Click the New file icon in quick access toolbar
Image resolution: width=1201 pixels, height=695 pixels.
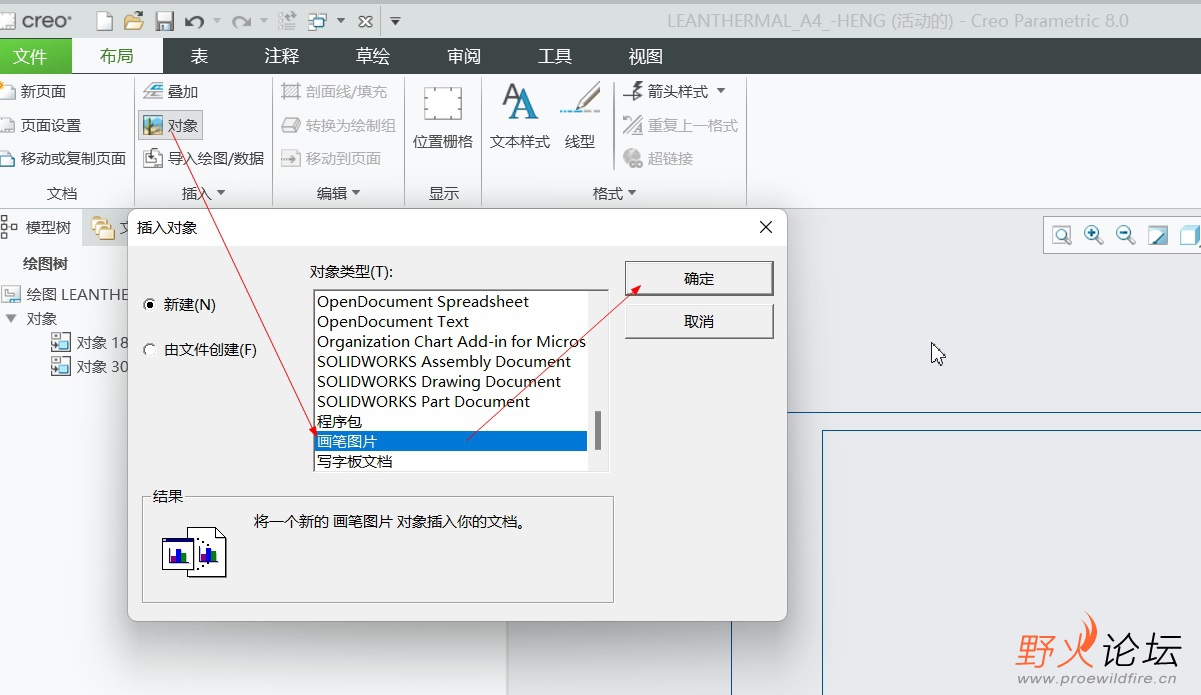point(105,20)
